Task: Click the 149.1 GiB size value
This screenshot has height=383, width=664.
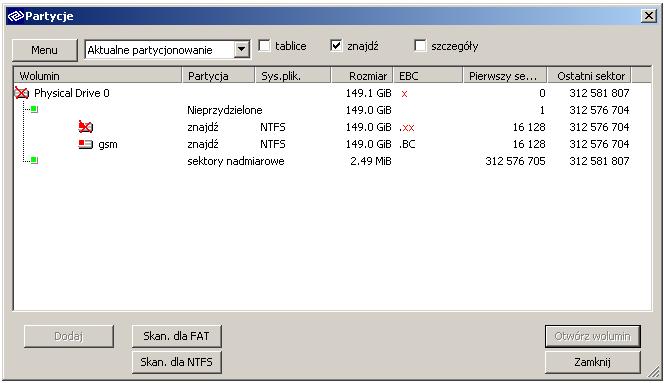Action: (x=368, y=93)
